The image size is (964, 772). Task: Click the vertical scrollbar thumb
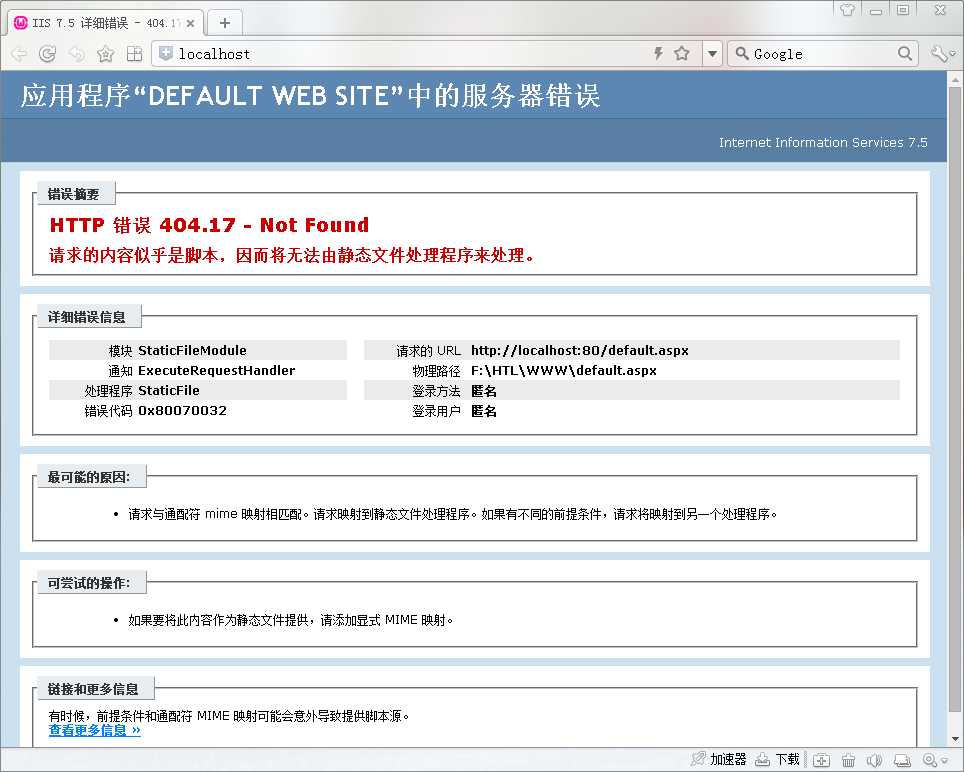tap(955, 398)
